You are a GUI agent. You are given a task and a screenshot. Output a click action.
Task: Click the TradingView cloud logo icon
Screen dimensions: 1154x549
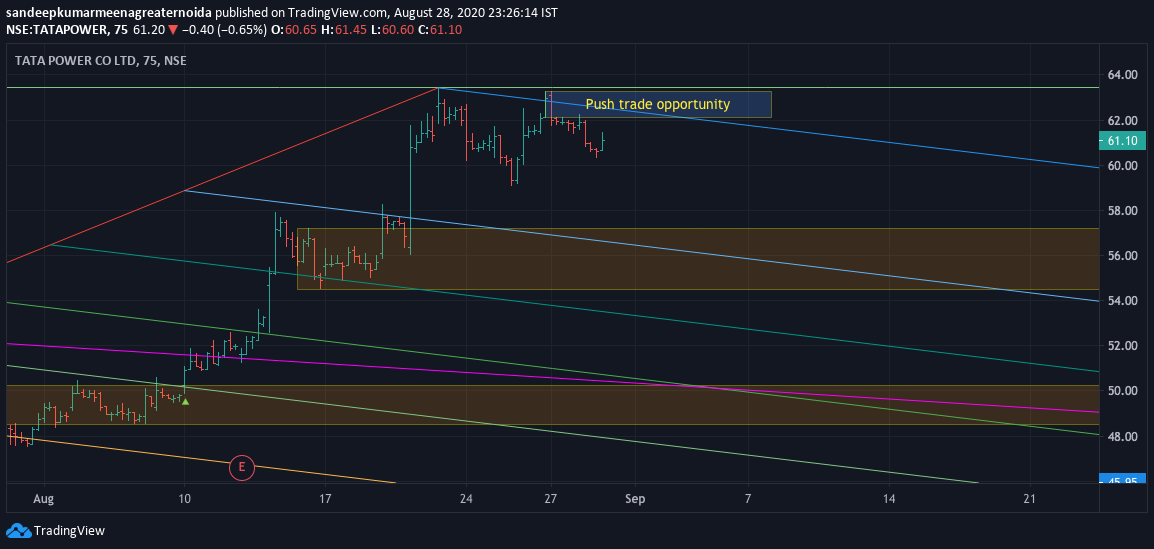[18, 531]
